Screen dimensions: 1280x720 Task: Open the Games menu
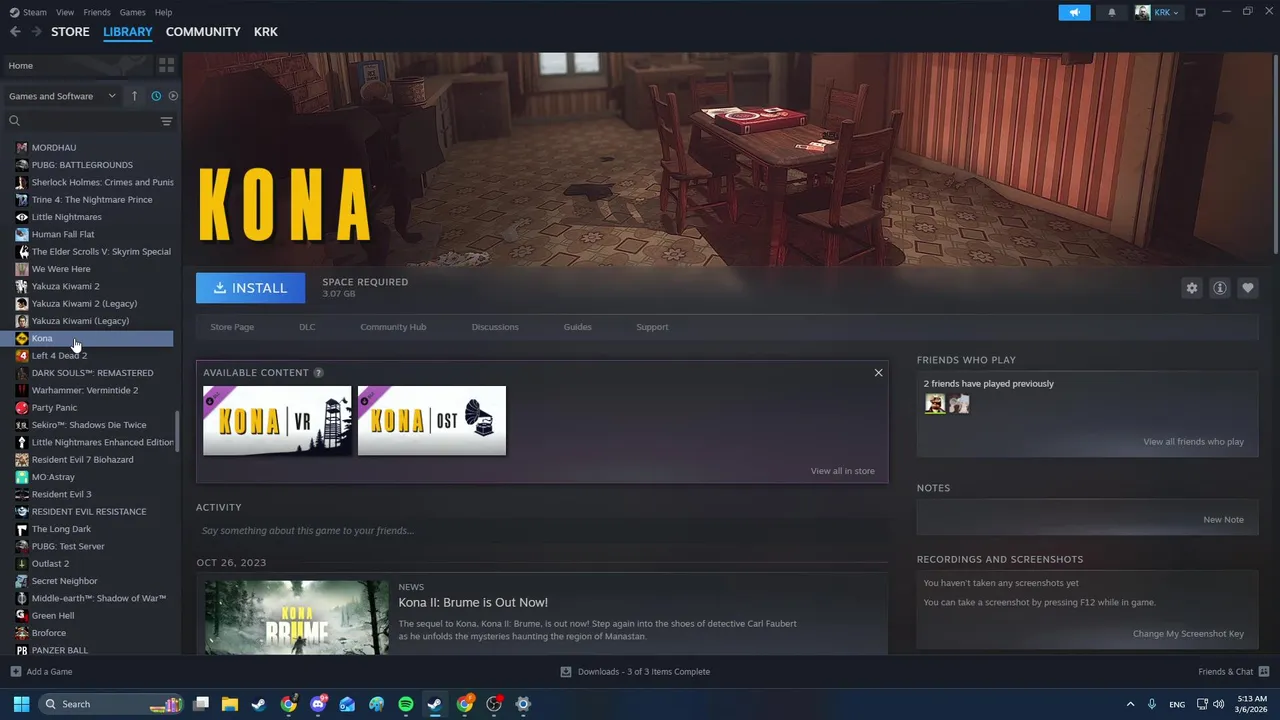pos(132,12)
